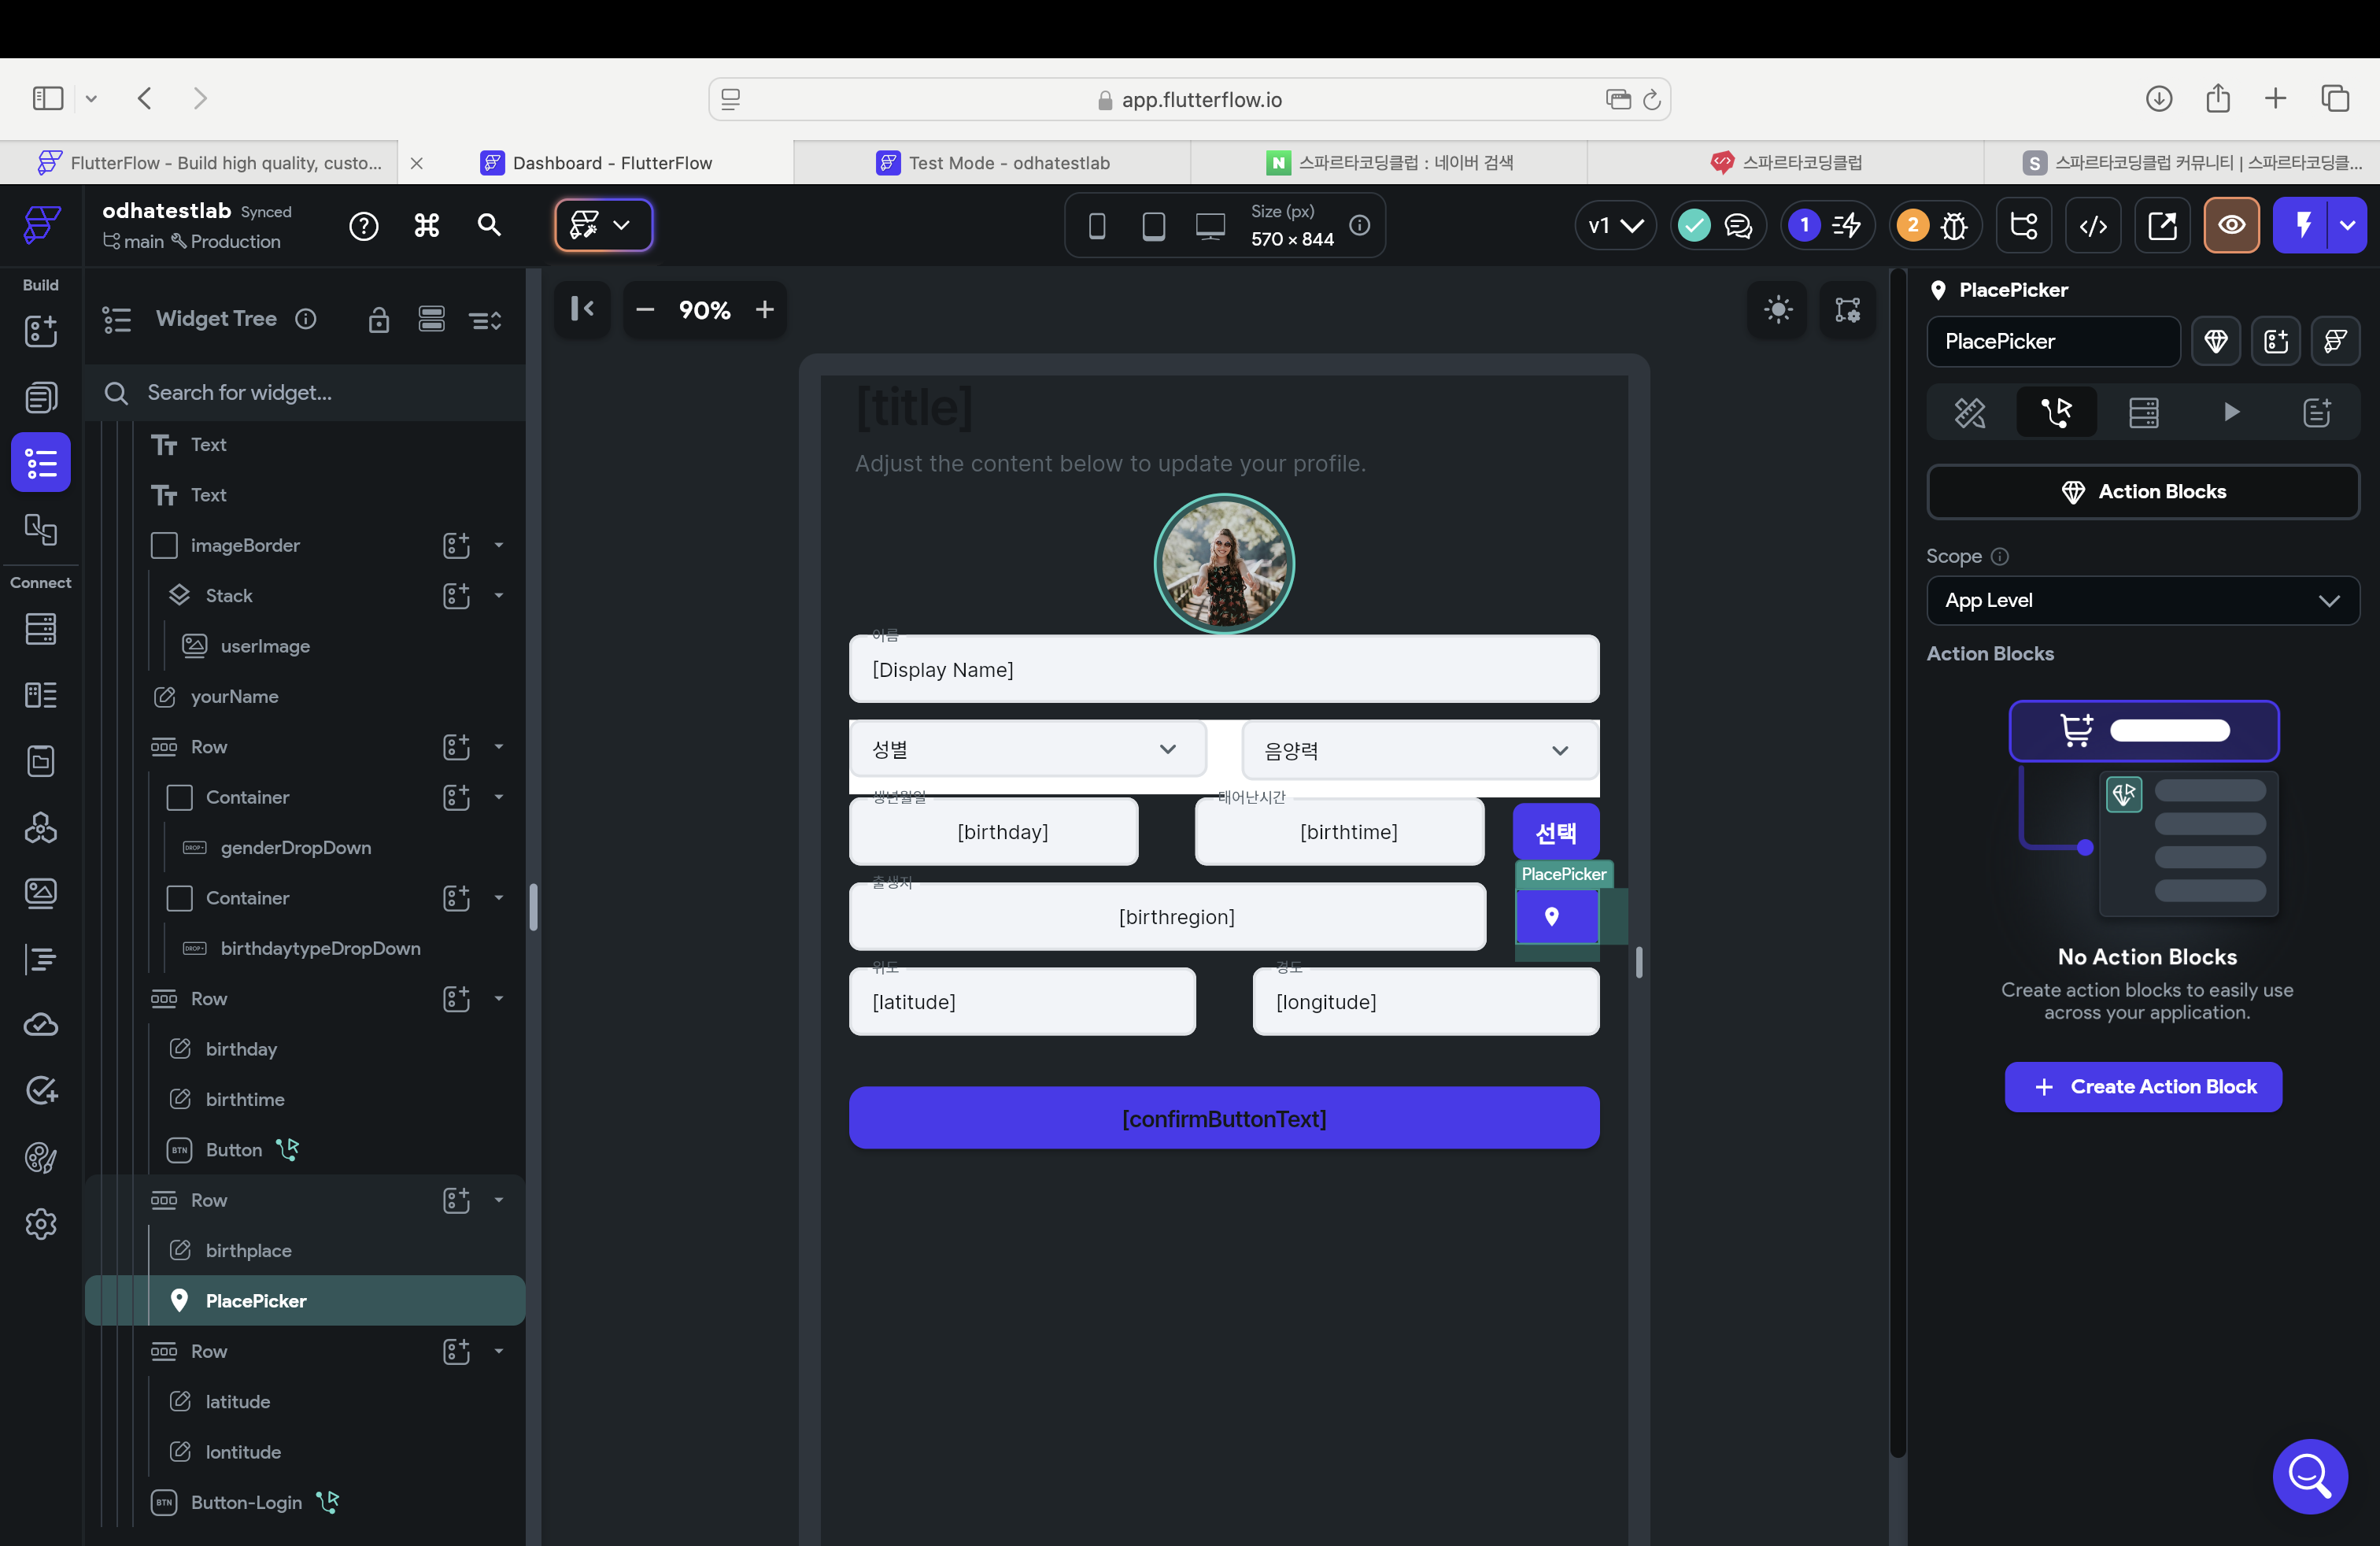Viewport: 2380px width, 1546px height.
Task: Click the Safari address bar
Action: (x=1189, y=99)
